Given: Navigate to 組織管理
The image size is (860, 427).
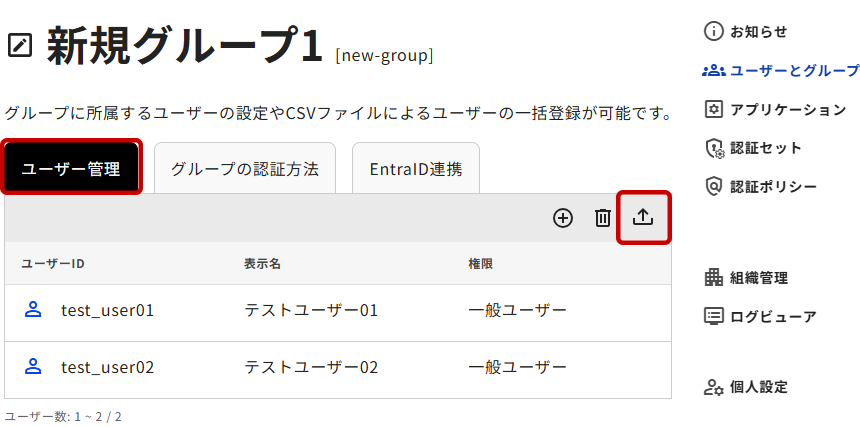Looking at the screenshot, I should coord(746,278).
